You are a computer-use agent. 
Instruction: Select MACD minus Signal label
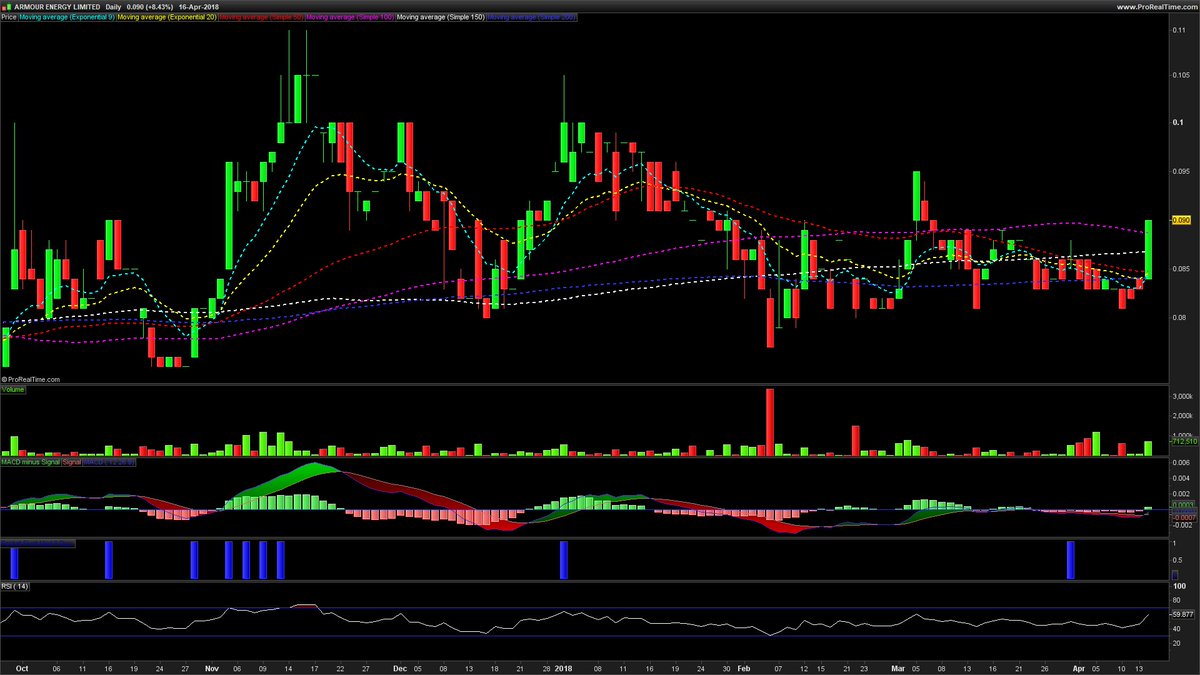[x=31, y=462]
